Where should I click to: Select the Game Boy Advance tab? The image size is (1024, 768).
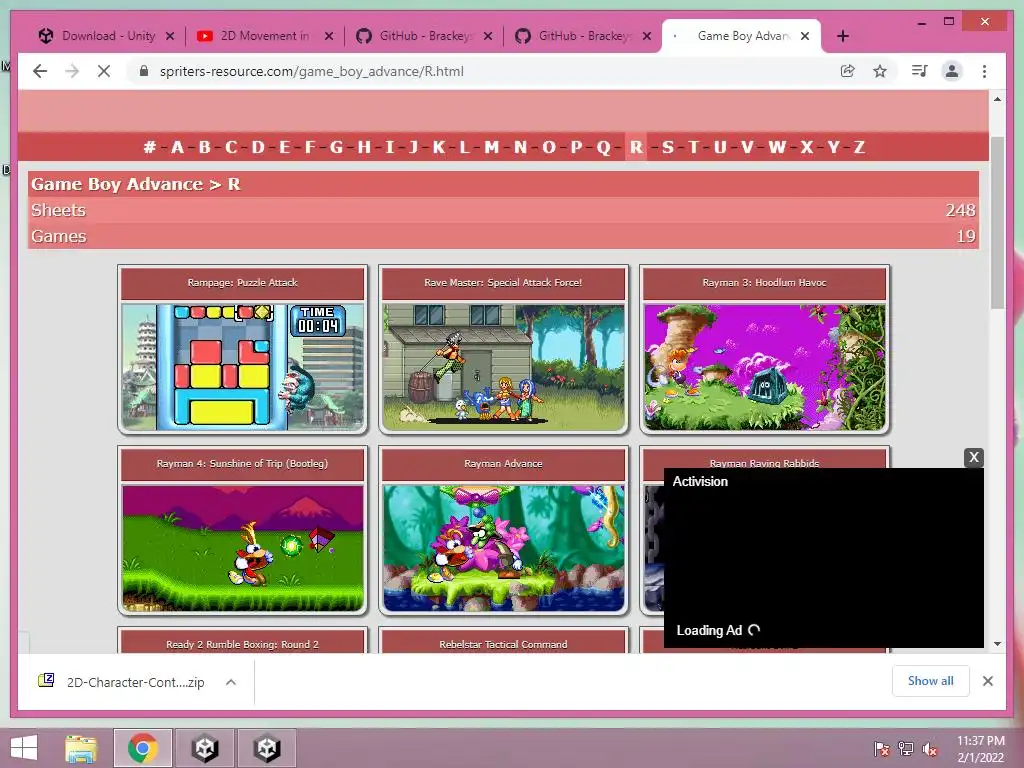[x=741, y=36]
